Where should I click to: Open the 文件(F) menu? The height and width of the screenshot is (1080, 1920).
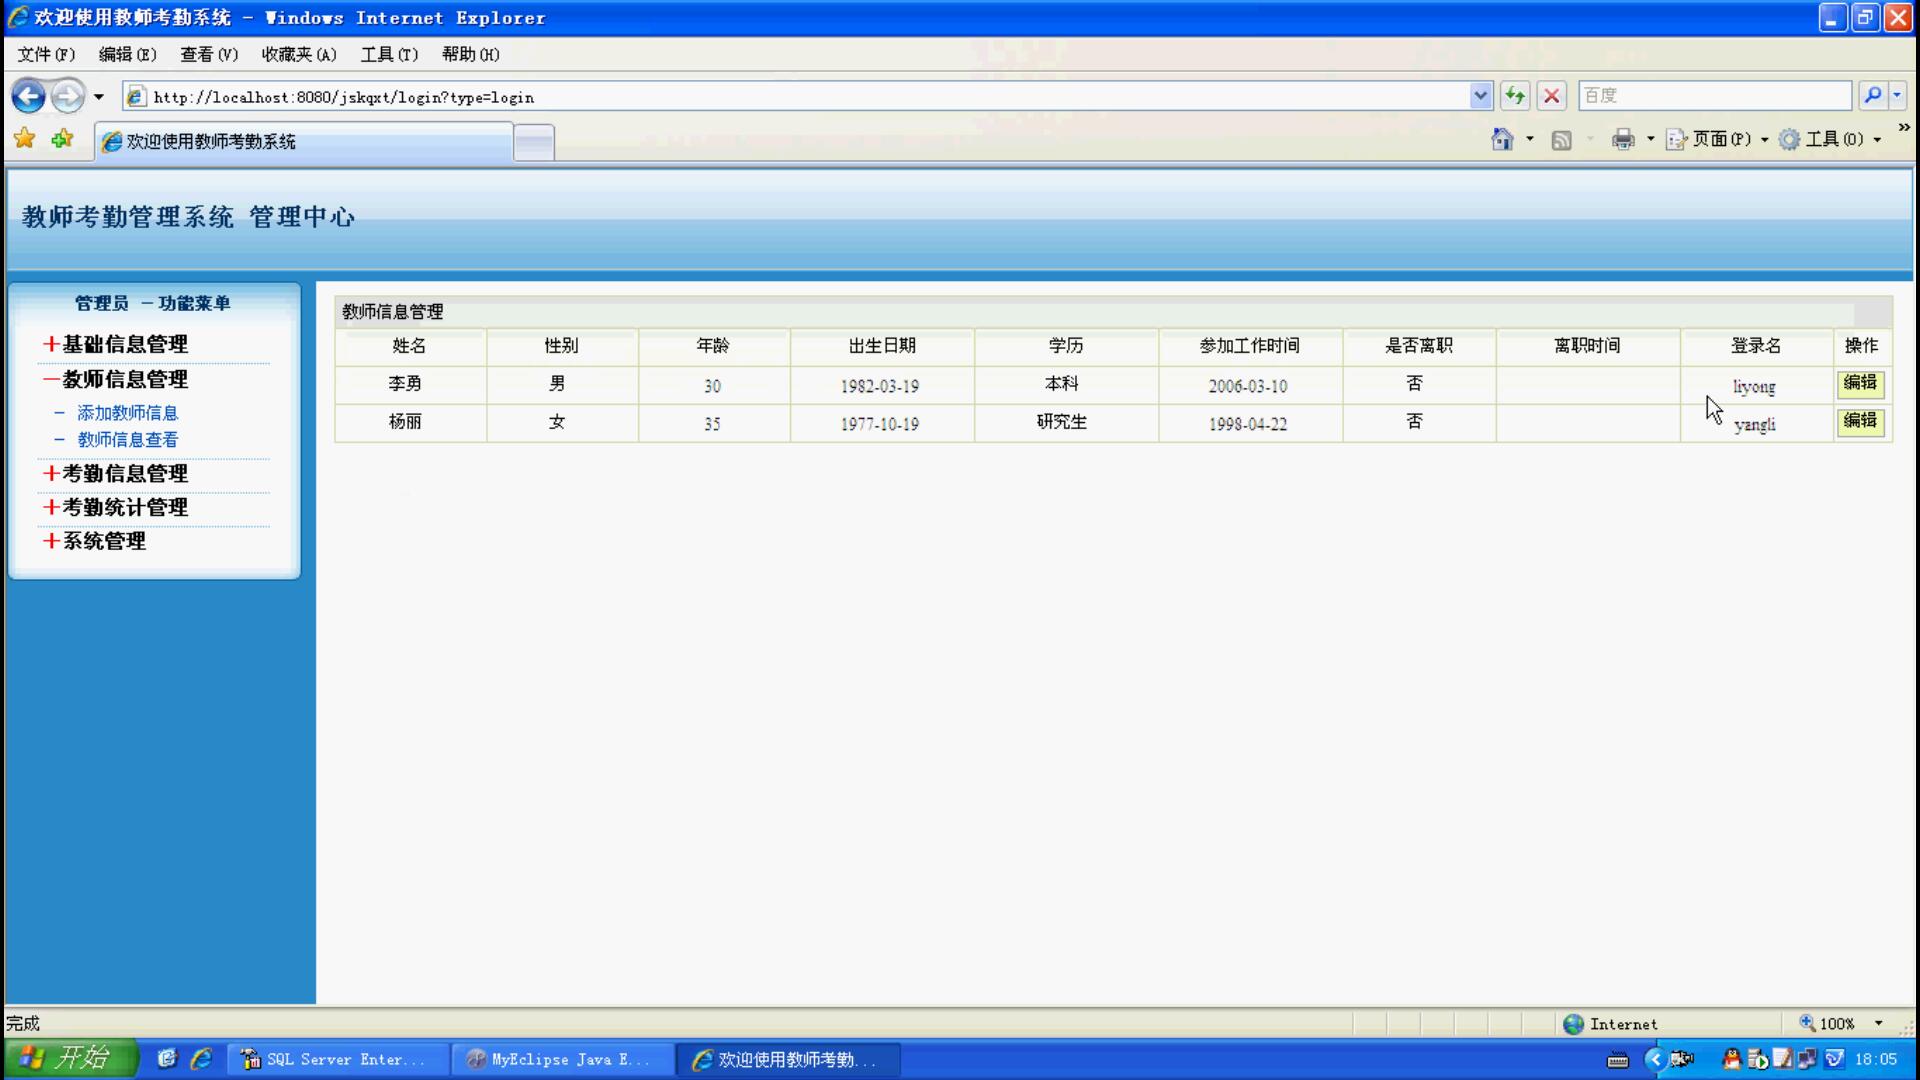(46, 54)
